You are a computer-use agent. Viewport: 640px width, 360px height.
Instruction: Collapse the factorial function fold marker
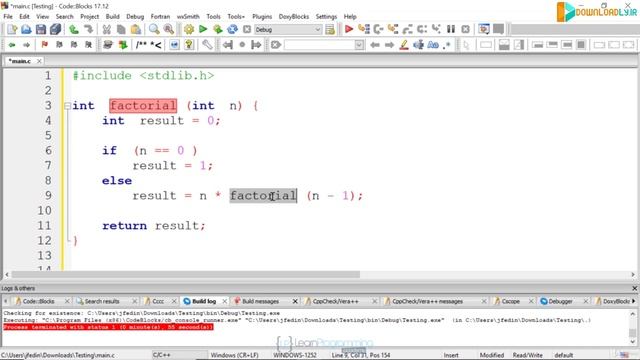(67, 106)
